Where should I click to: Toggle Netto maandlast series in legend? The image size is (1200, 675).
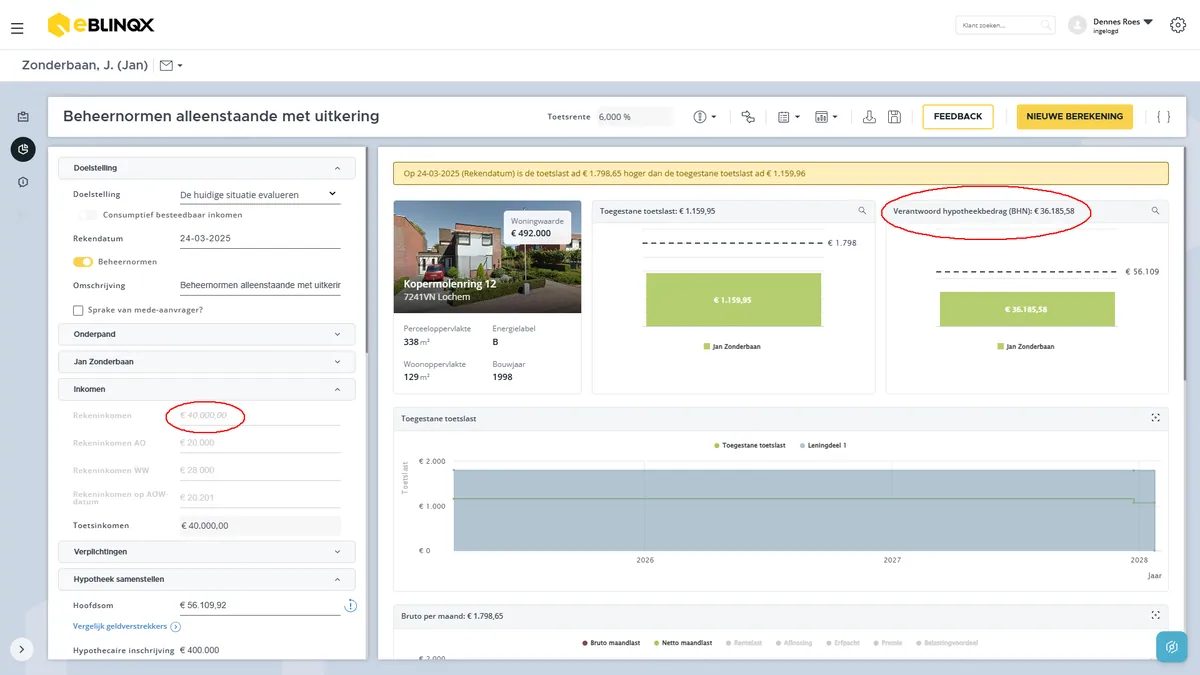[x=683, y=643]
